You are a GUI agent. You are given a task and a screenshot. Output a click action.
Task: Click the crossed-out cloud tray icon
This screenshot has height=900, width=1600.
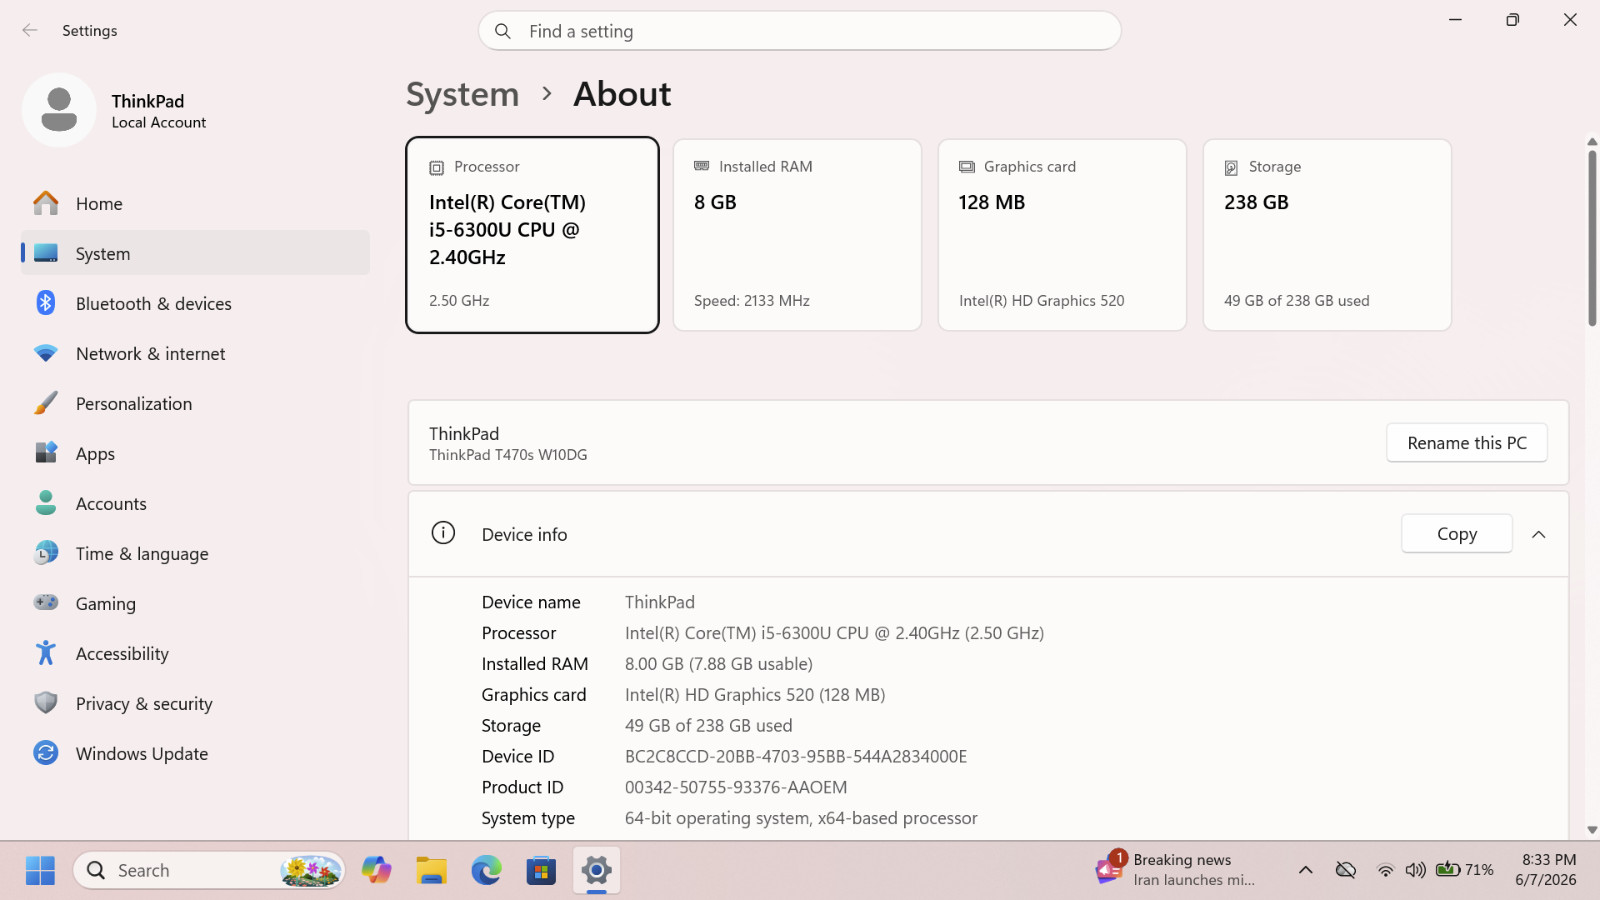point(1346,870)
